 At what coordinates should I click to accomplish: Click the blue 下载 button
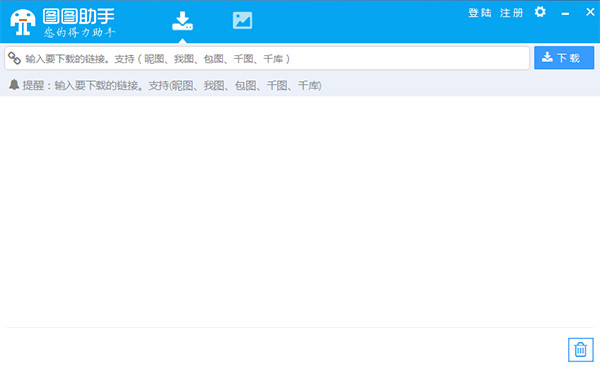[x=564, y=58]
